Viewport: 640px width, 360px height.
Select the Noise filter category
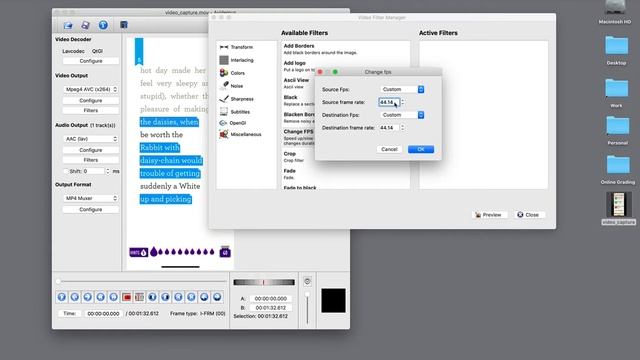231,86
